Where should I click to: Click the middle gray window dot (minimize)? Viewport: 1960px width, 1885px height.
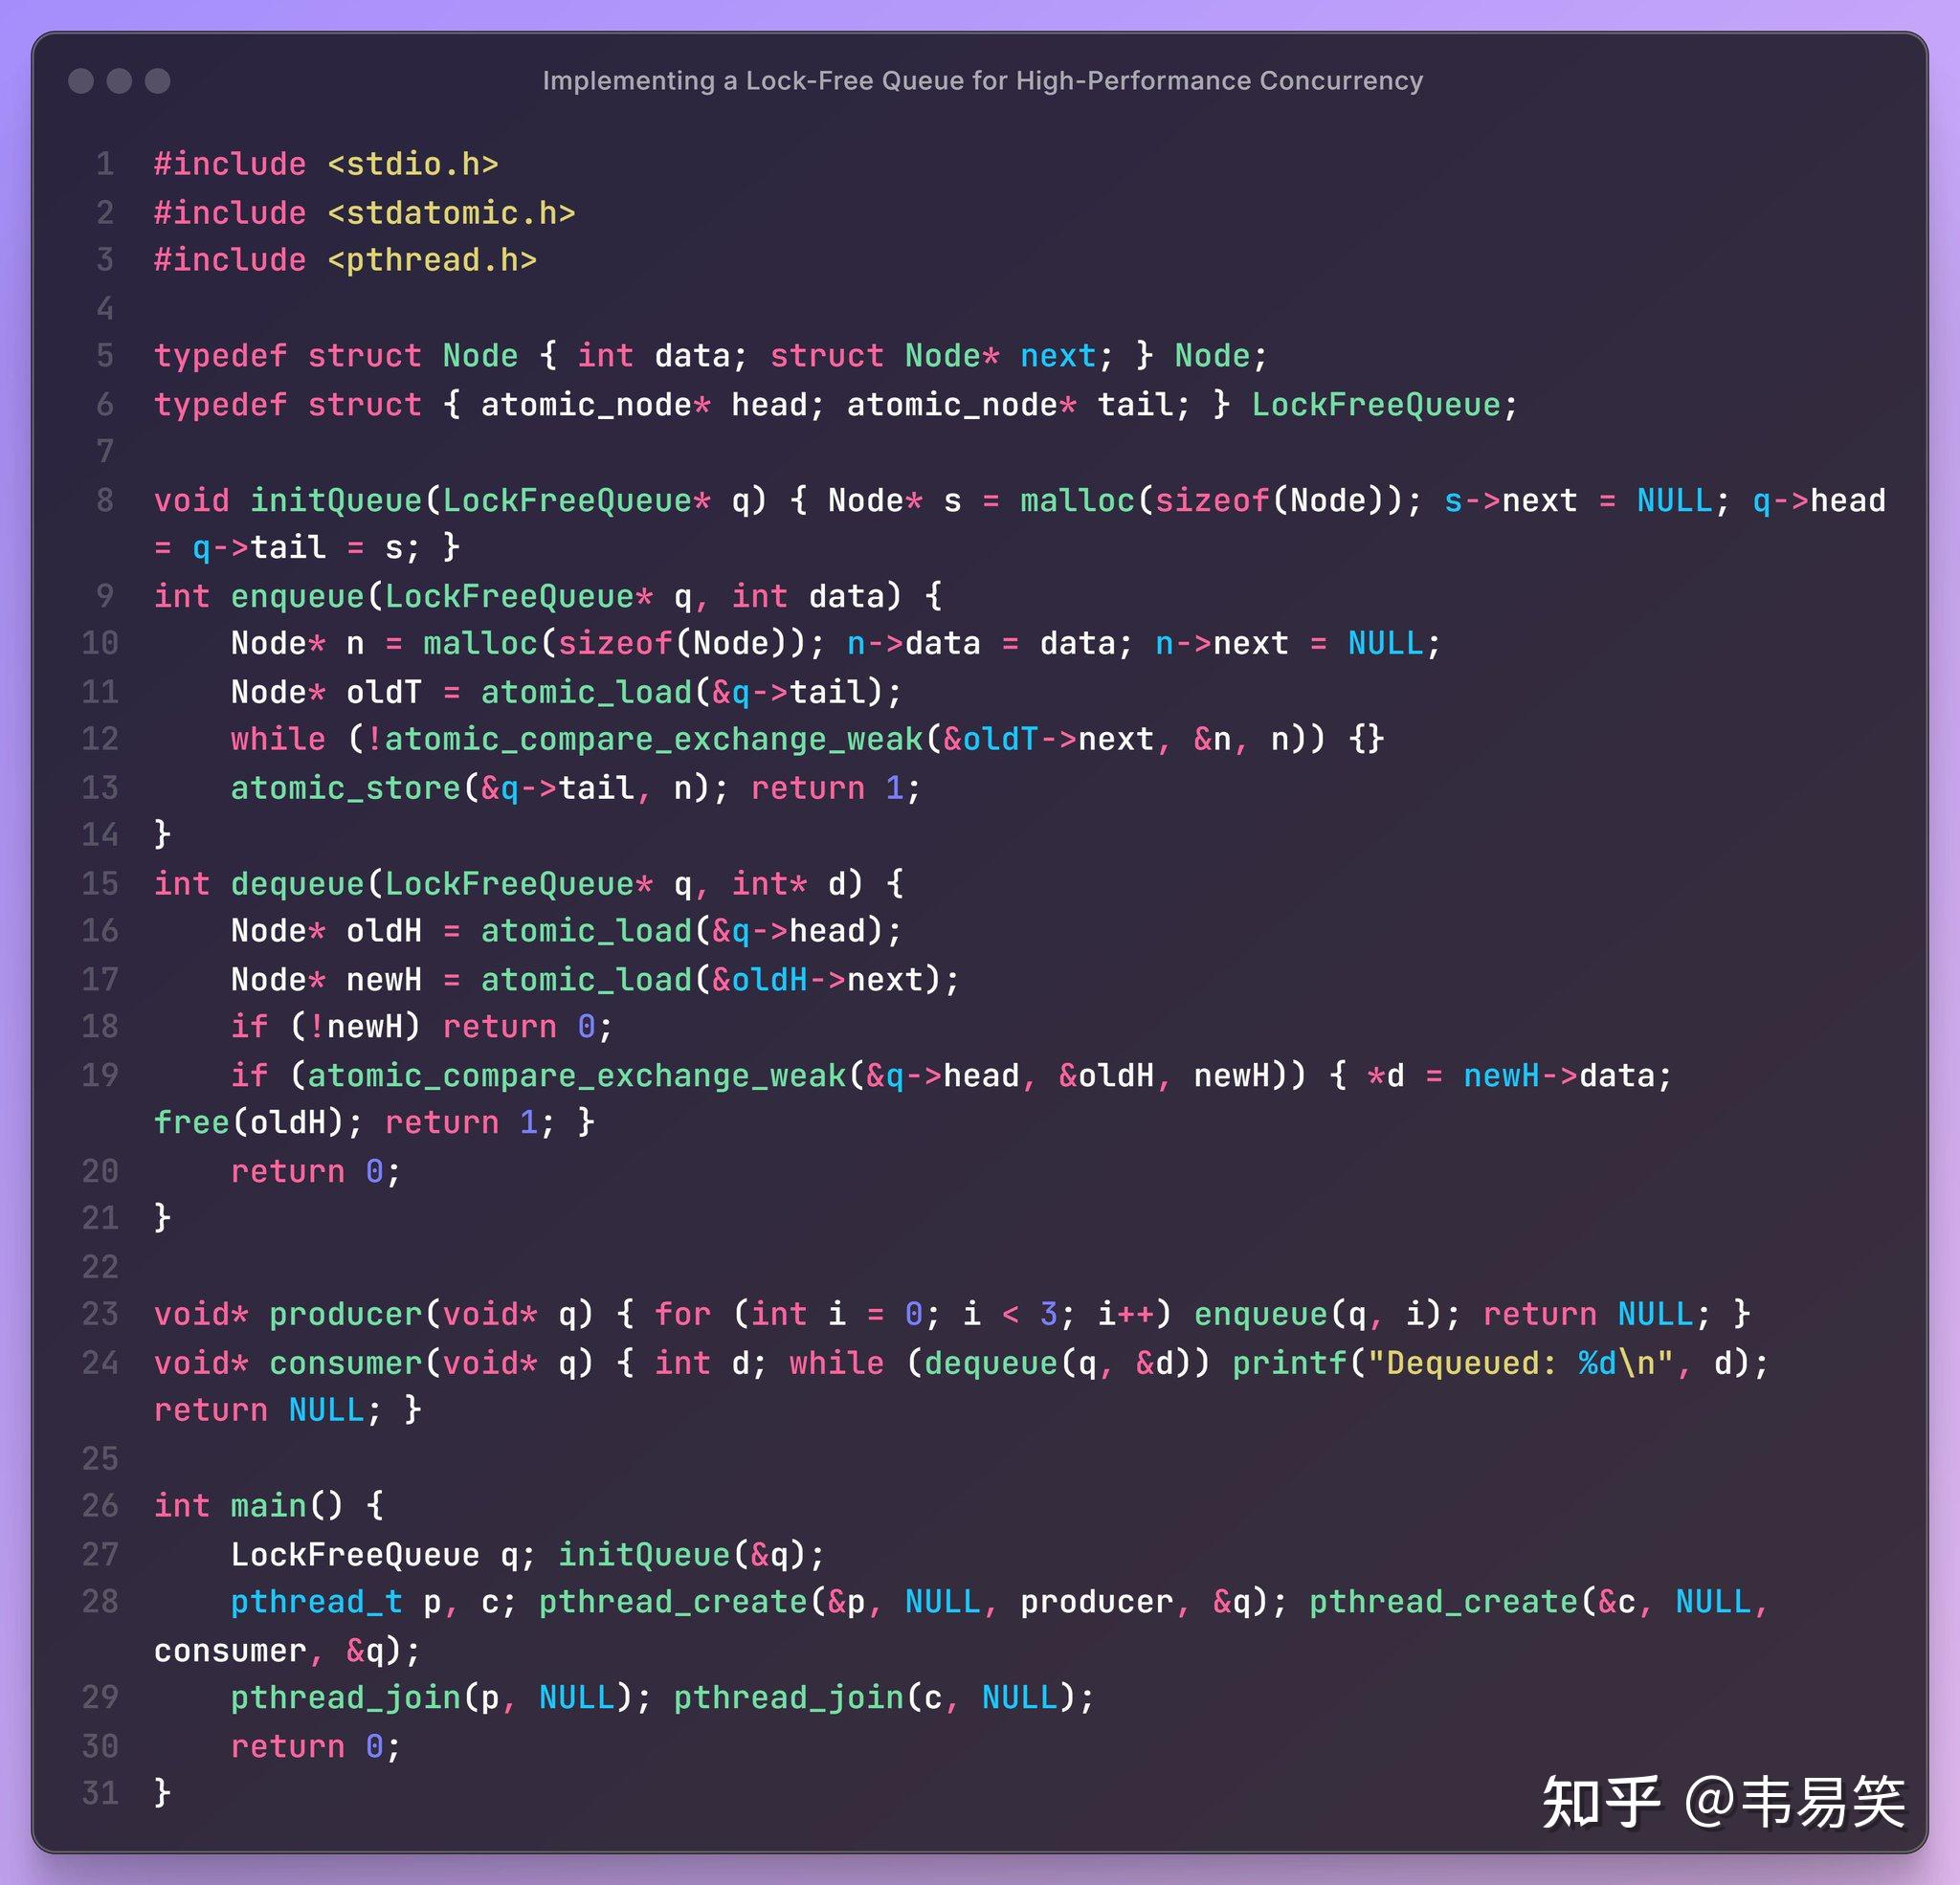[x=119, y=81]
